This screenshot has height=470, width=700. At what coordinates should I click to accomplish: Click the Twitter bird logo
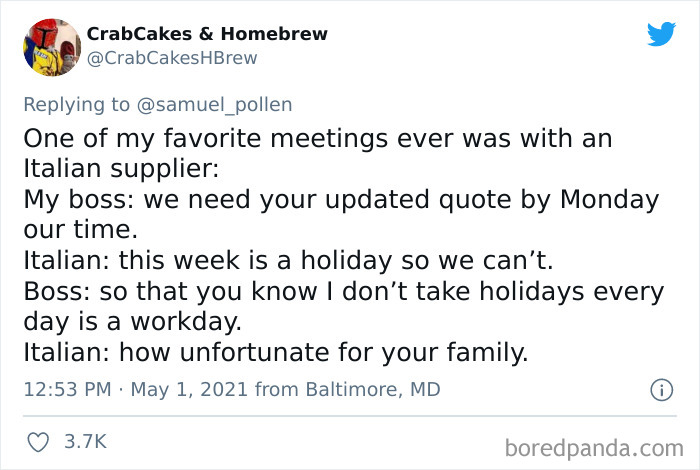tap(661, 34)
